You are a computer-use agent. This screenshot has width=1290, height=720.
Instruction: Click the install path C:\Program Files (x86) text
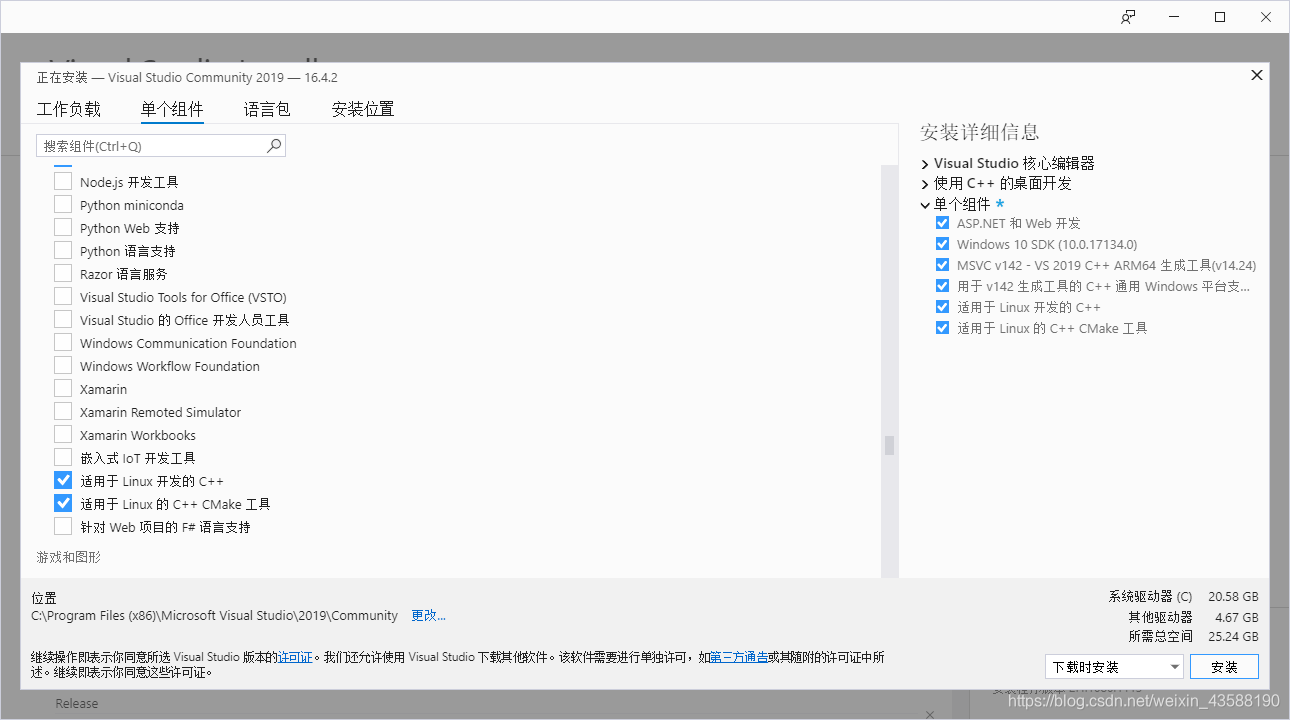[215, 615]
